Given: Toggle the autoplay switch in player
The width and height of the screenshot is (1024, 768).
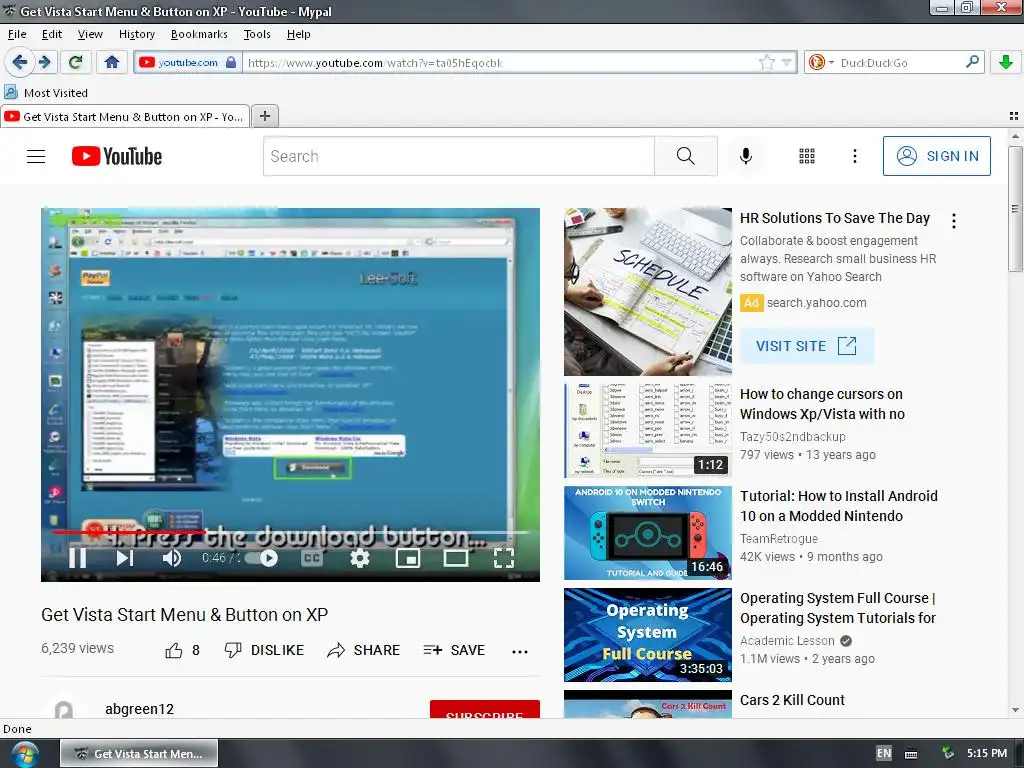Looking at the screenshot, I should pos(263,558).
